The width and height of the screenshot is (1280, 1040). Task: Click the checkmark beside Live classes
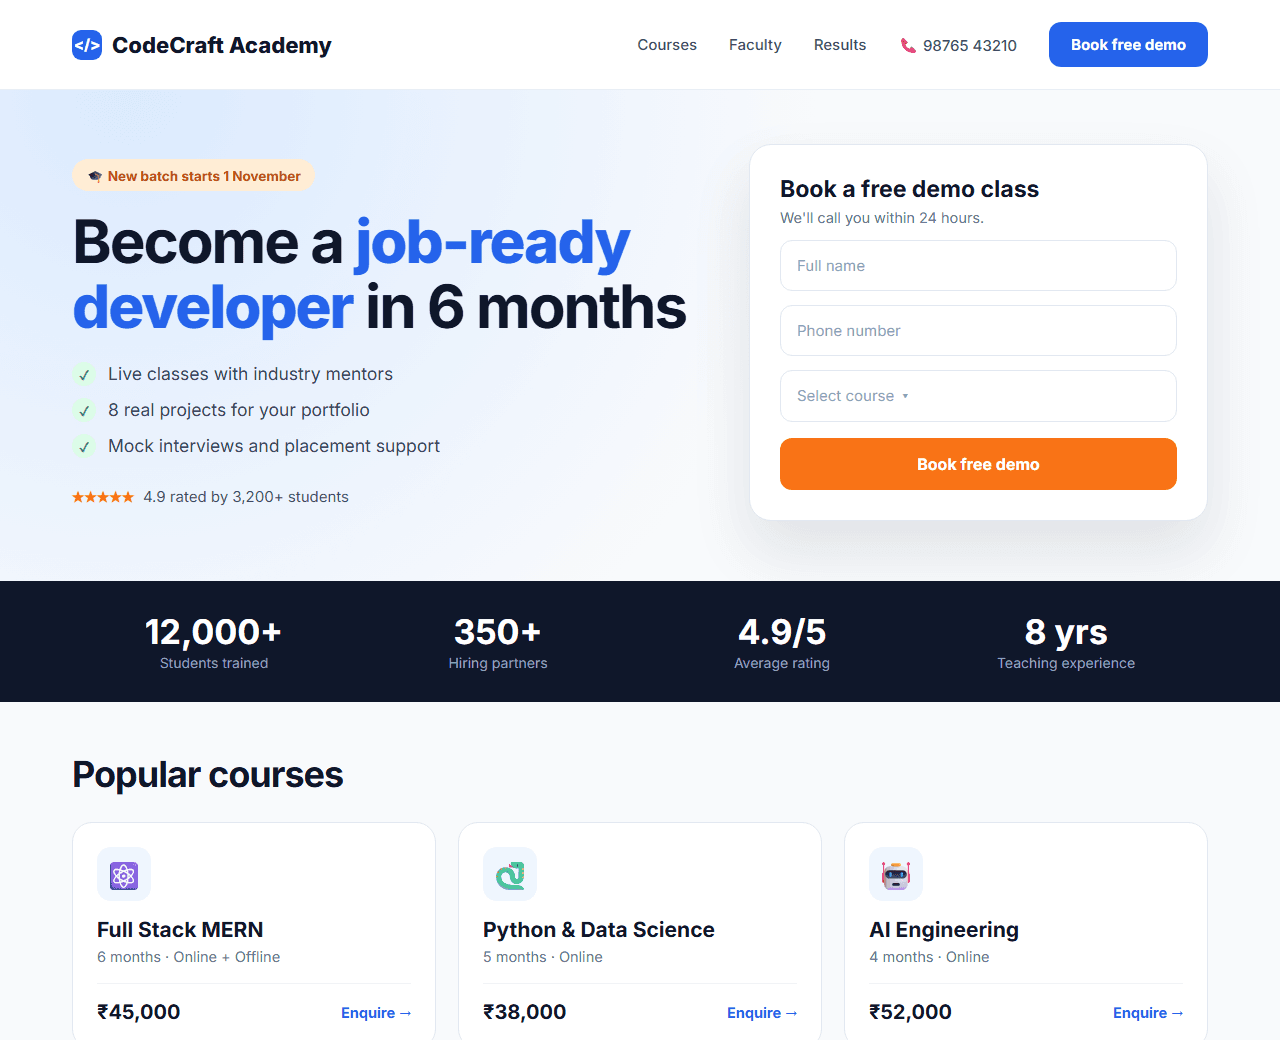(85, 375)
